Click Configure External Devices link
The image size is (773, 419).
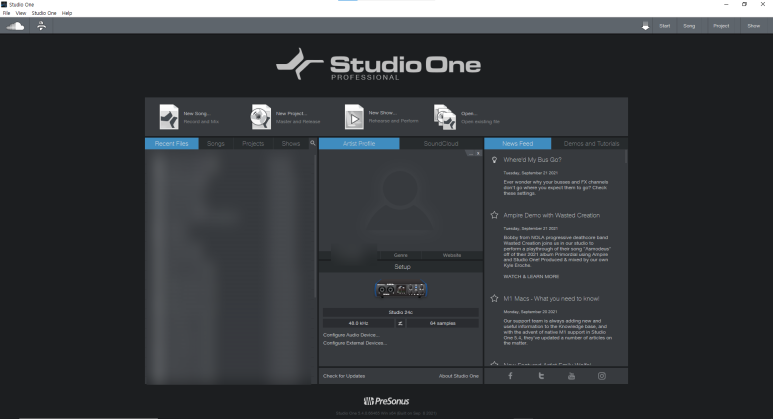pyautogui.click(x=355, y=343)
